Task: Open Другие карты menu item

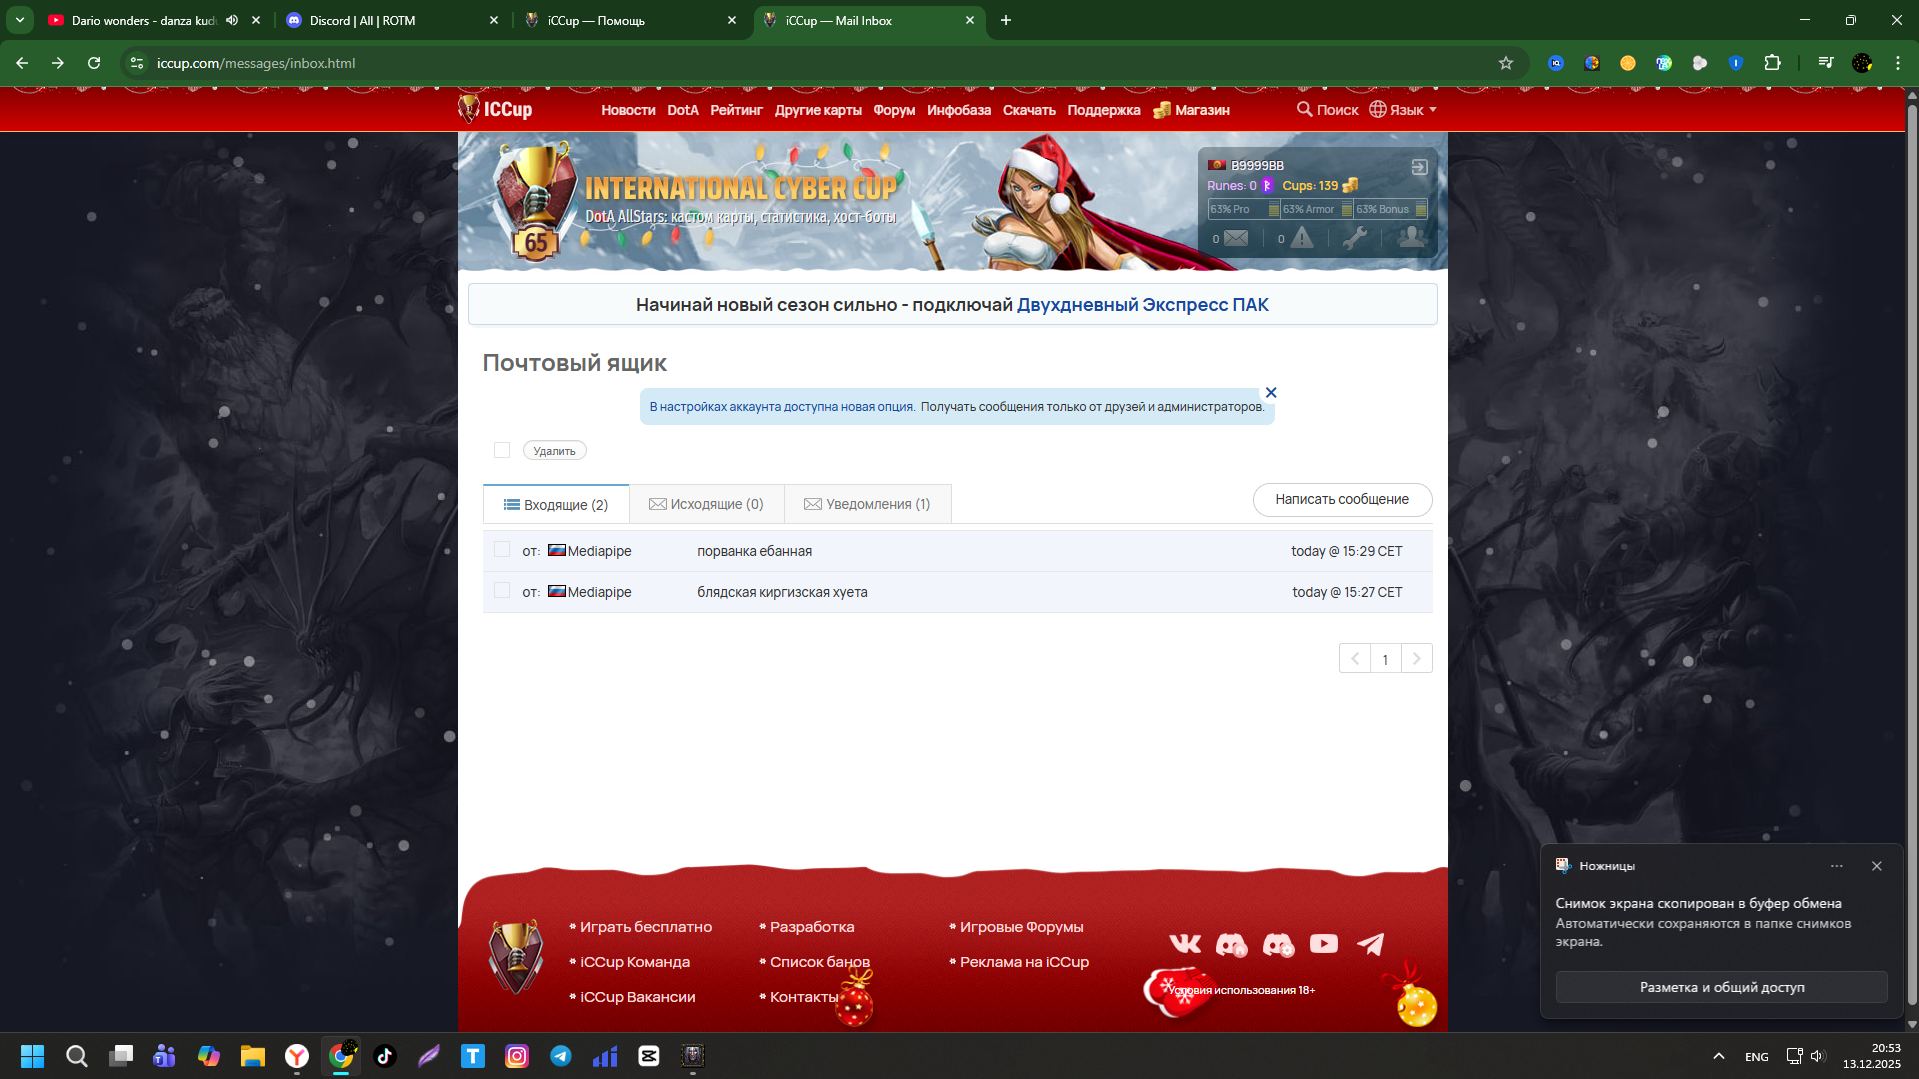Action: tap(818, 110)
